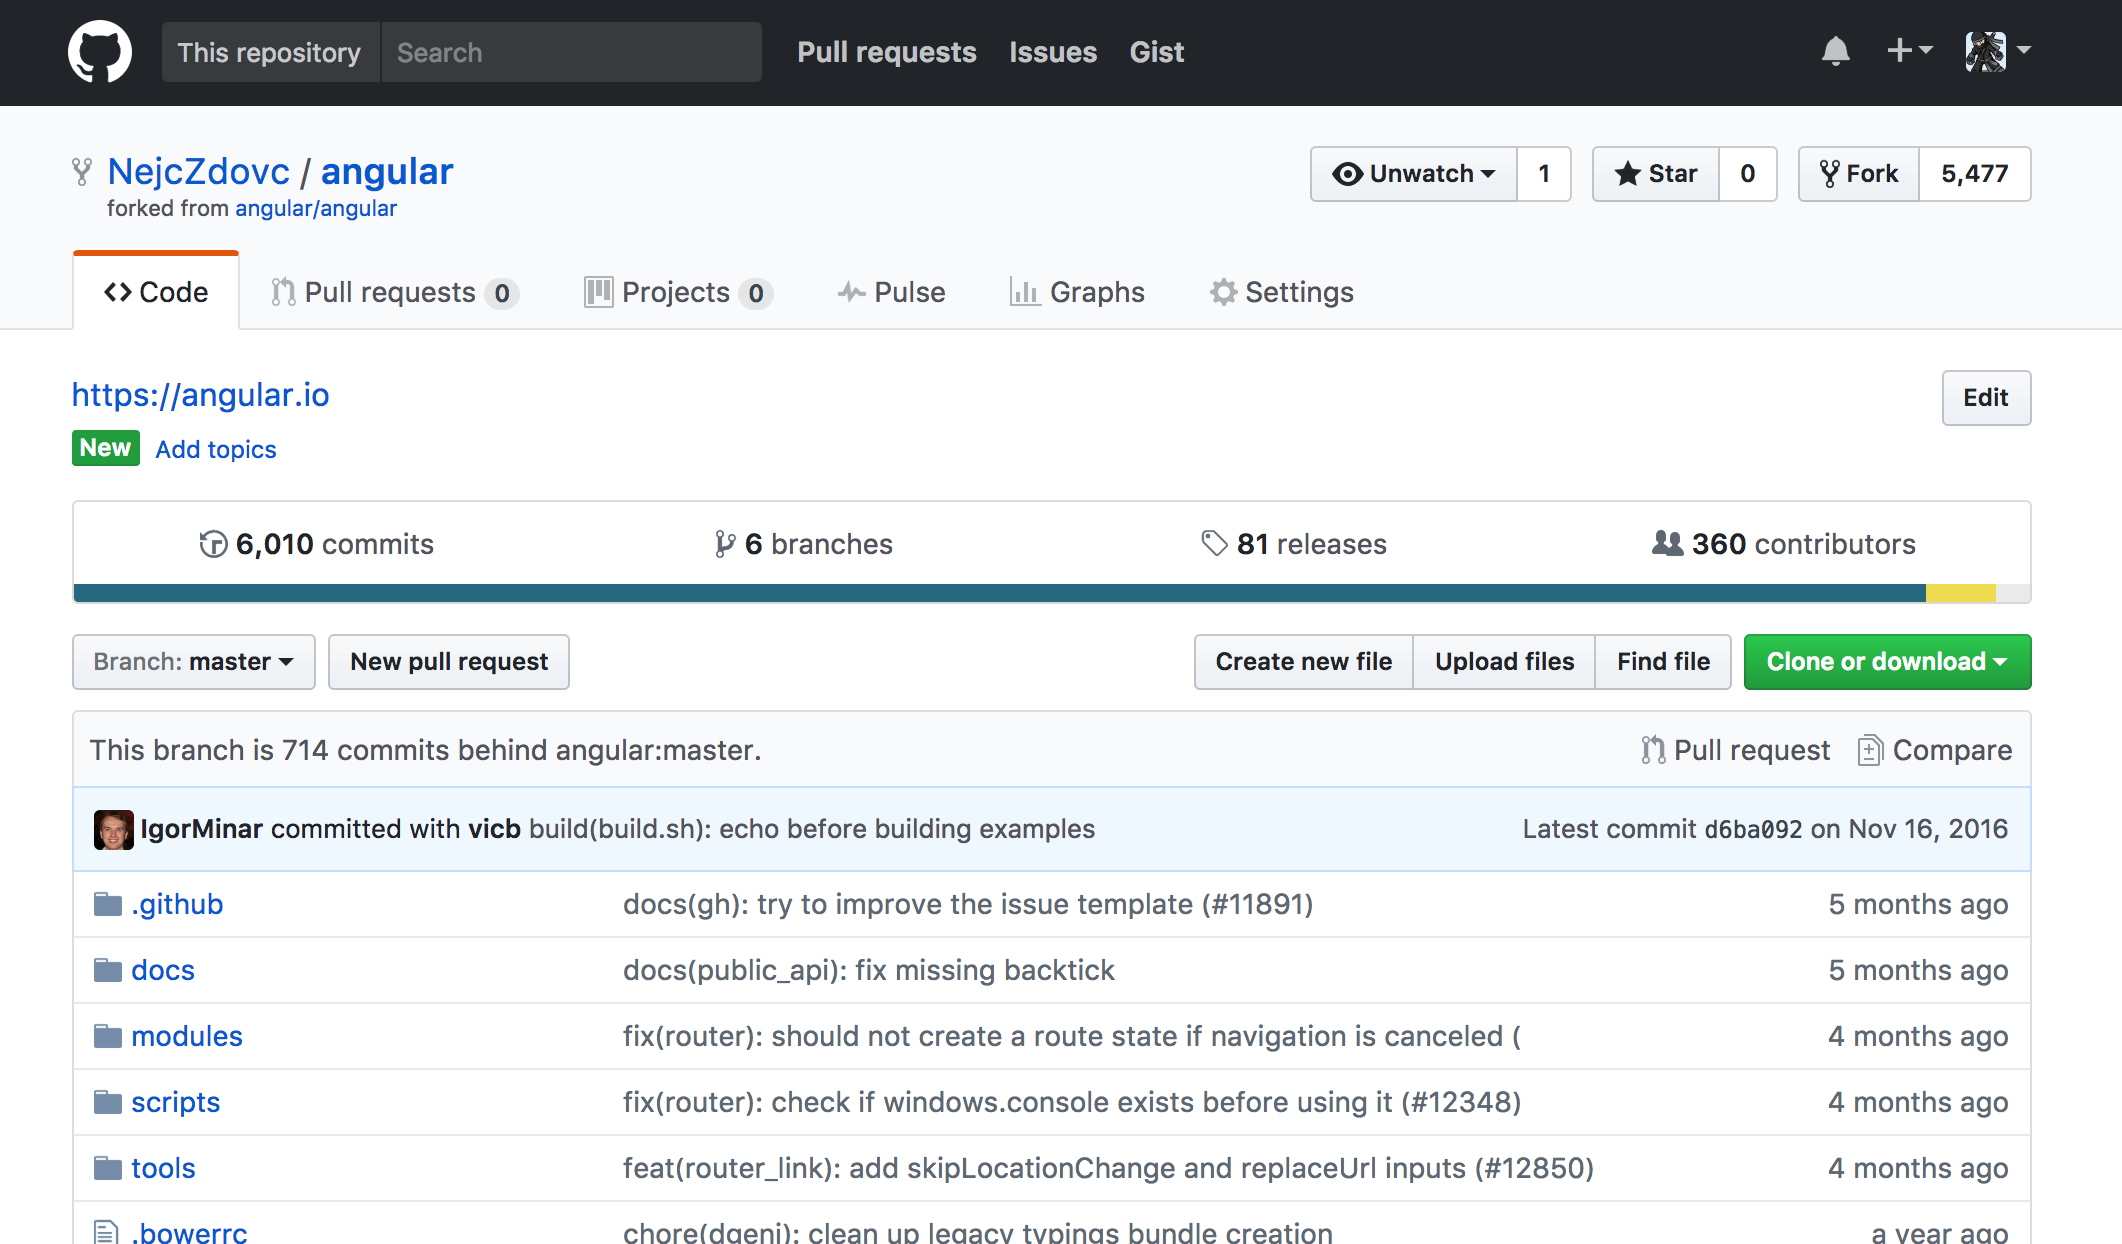Expand the Branch: master selector
The image size is (2122, 1244).
point(194,662)
